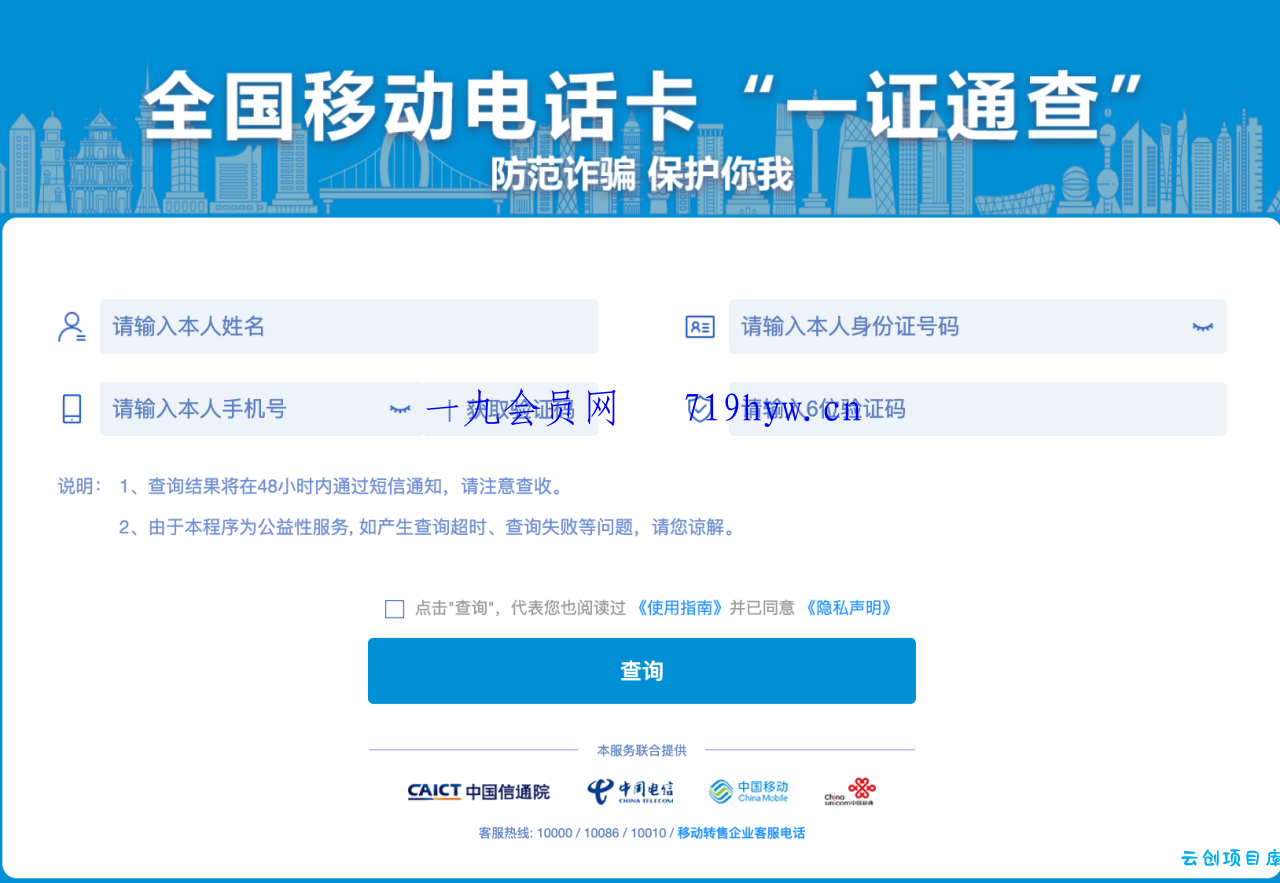Click the mobile phone icon

tap(72, 408)
